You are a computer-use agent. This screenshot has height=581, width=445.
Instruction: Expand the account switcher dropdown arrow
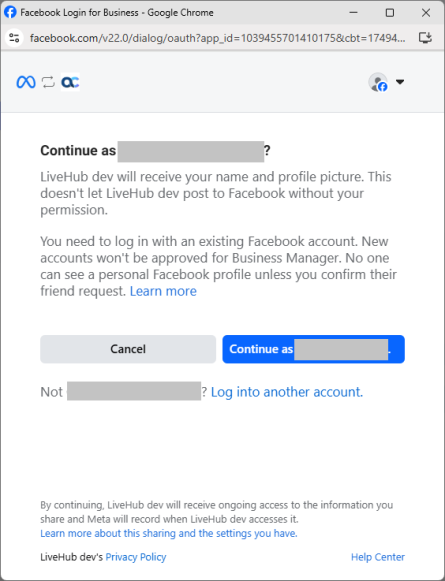click(x=400, y=82)
